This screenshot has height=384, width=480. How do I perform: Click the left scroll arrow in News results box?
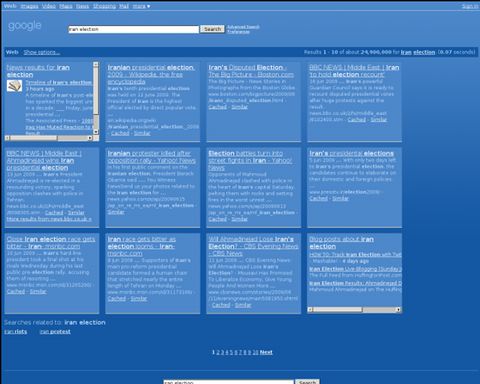point(7,138)
